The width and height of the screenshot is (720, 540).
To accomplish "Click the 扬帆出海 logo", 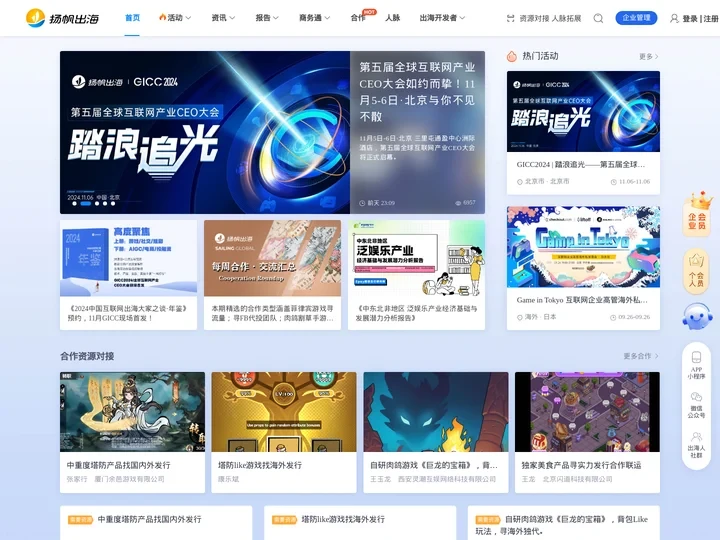I will point(62,18).
